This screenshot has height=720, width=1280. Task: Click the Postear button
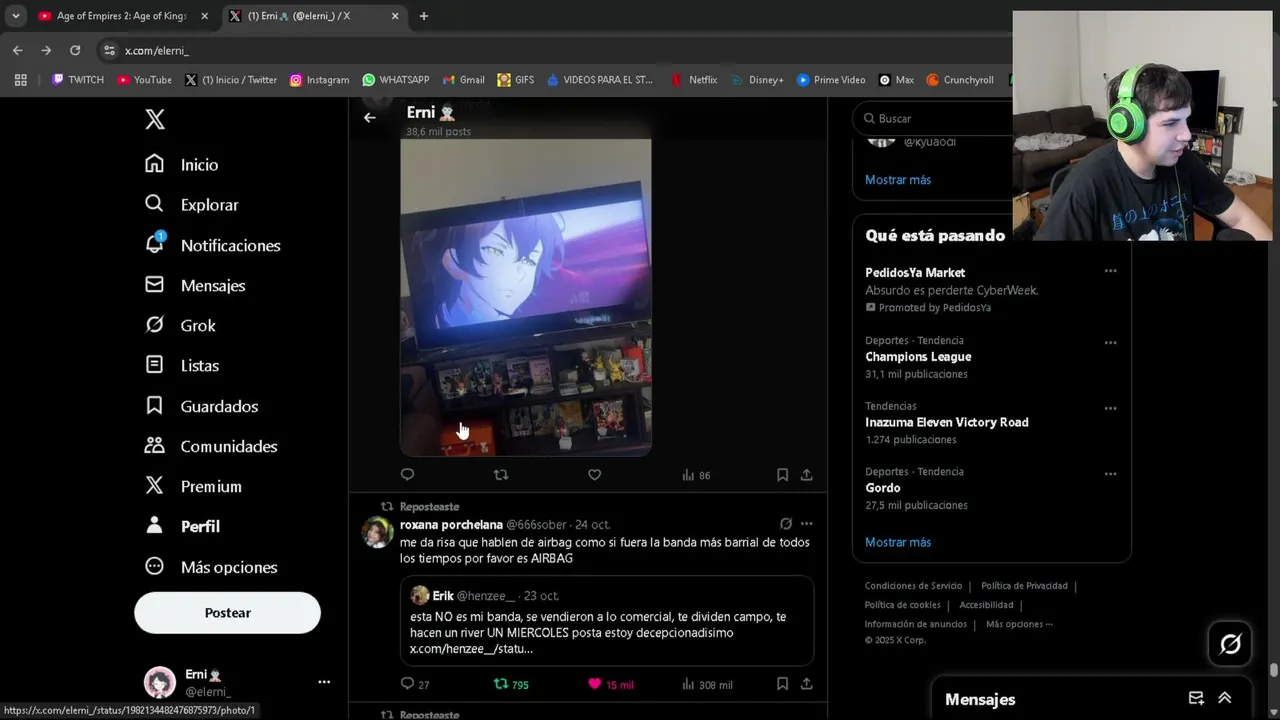(227, 613)
